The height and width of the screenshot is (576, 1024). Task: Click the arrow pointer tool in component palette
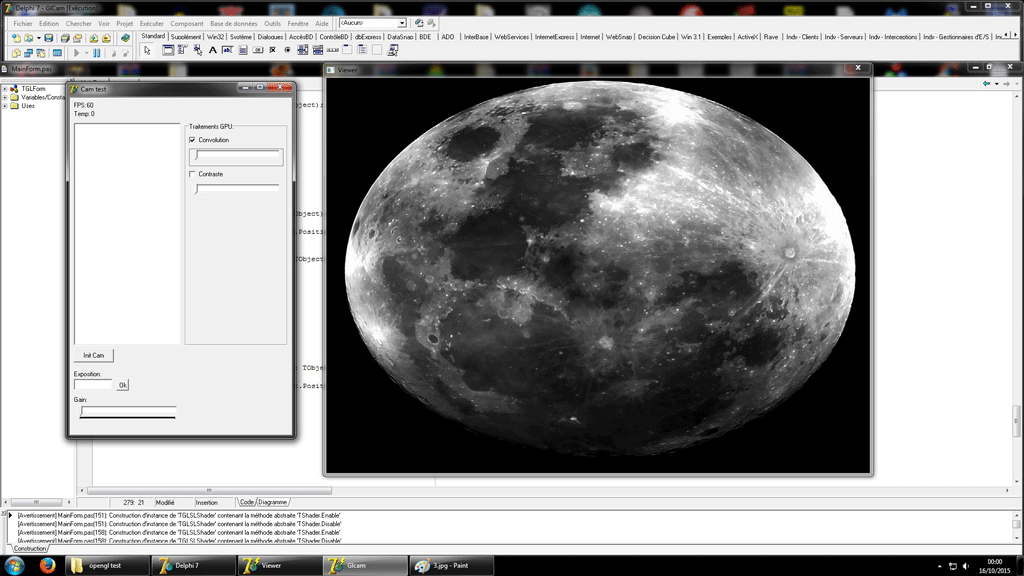[x=147, y=50]
